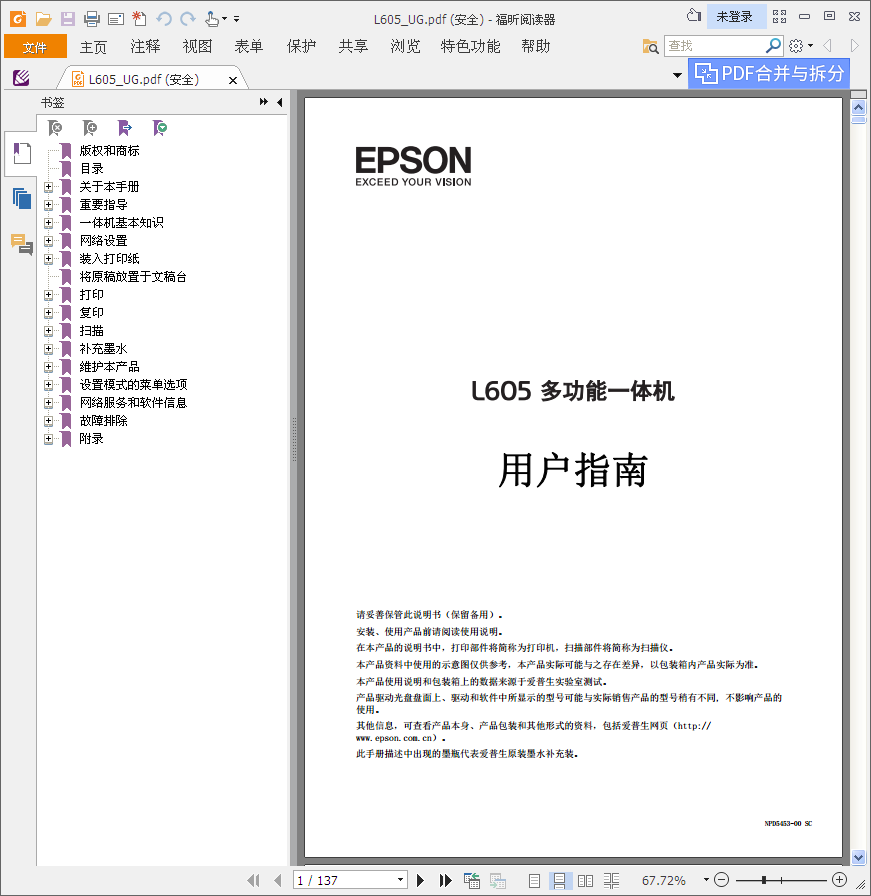Viewport: 871px width, 896px height.
Task: Click the undo arrow icon
Action: pyautogui.click(x=164, y=19)
